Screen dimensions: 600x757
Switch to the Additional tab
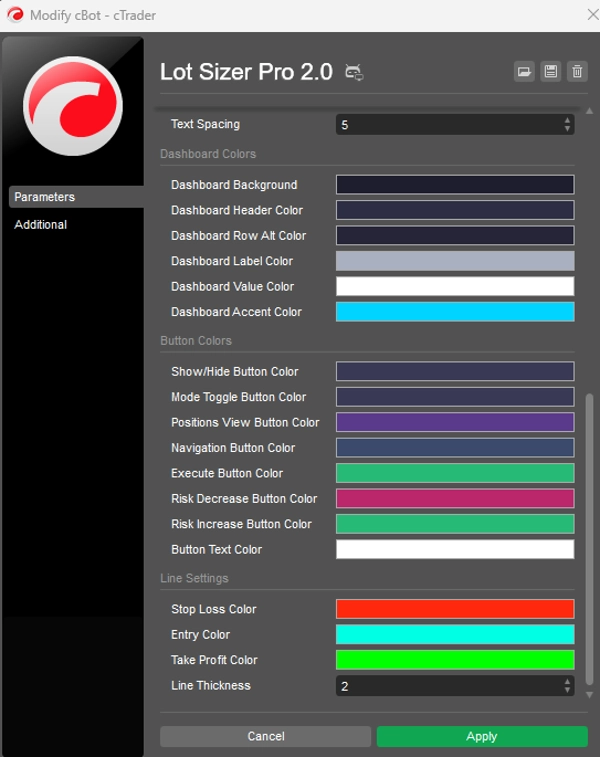tap(41, 224)
